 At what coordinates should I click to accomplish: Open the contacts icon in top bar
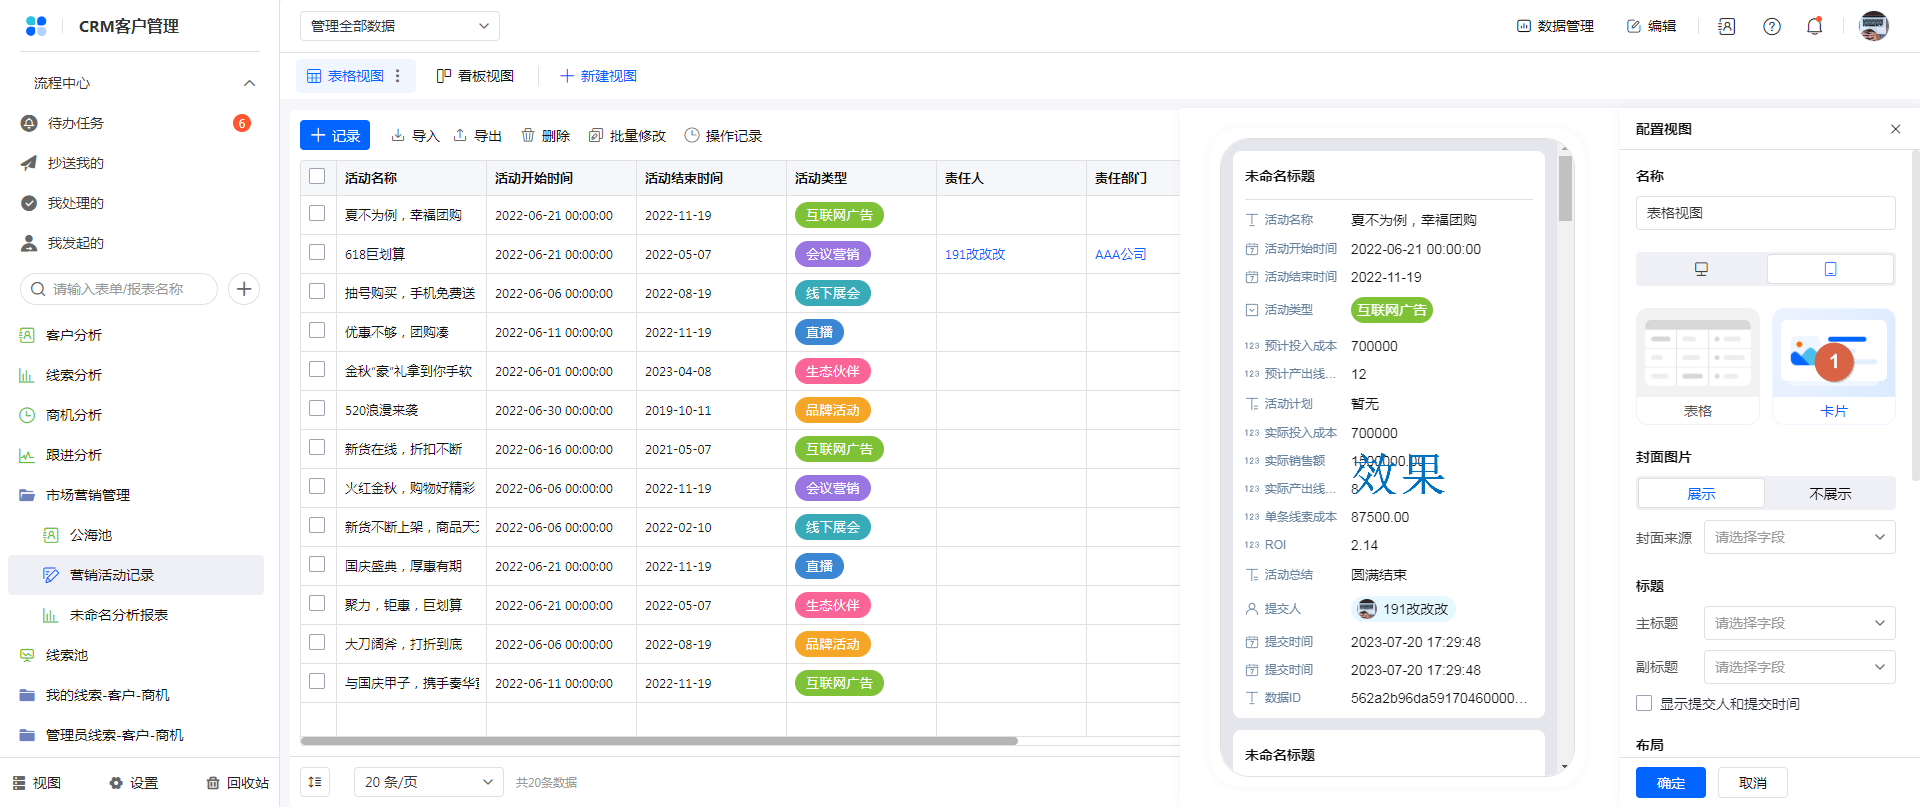pos(1727,27)
